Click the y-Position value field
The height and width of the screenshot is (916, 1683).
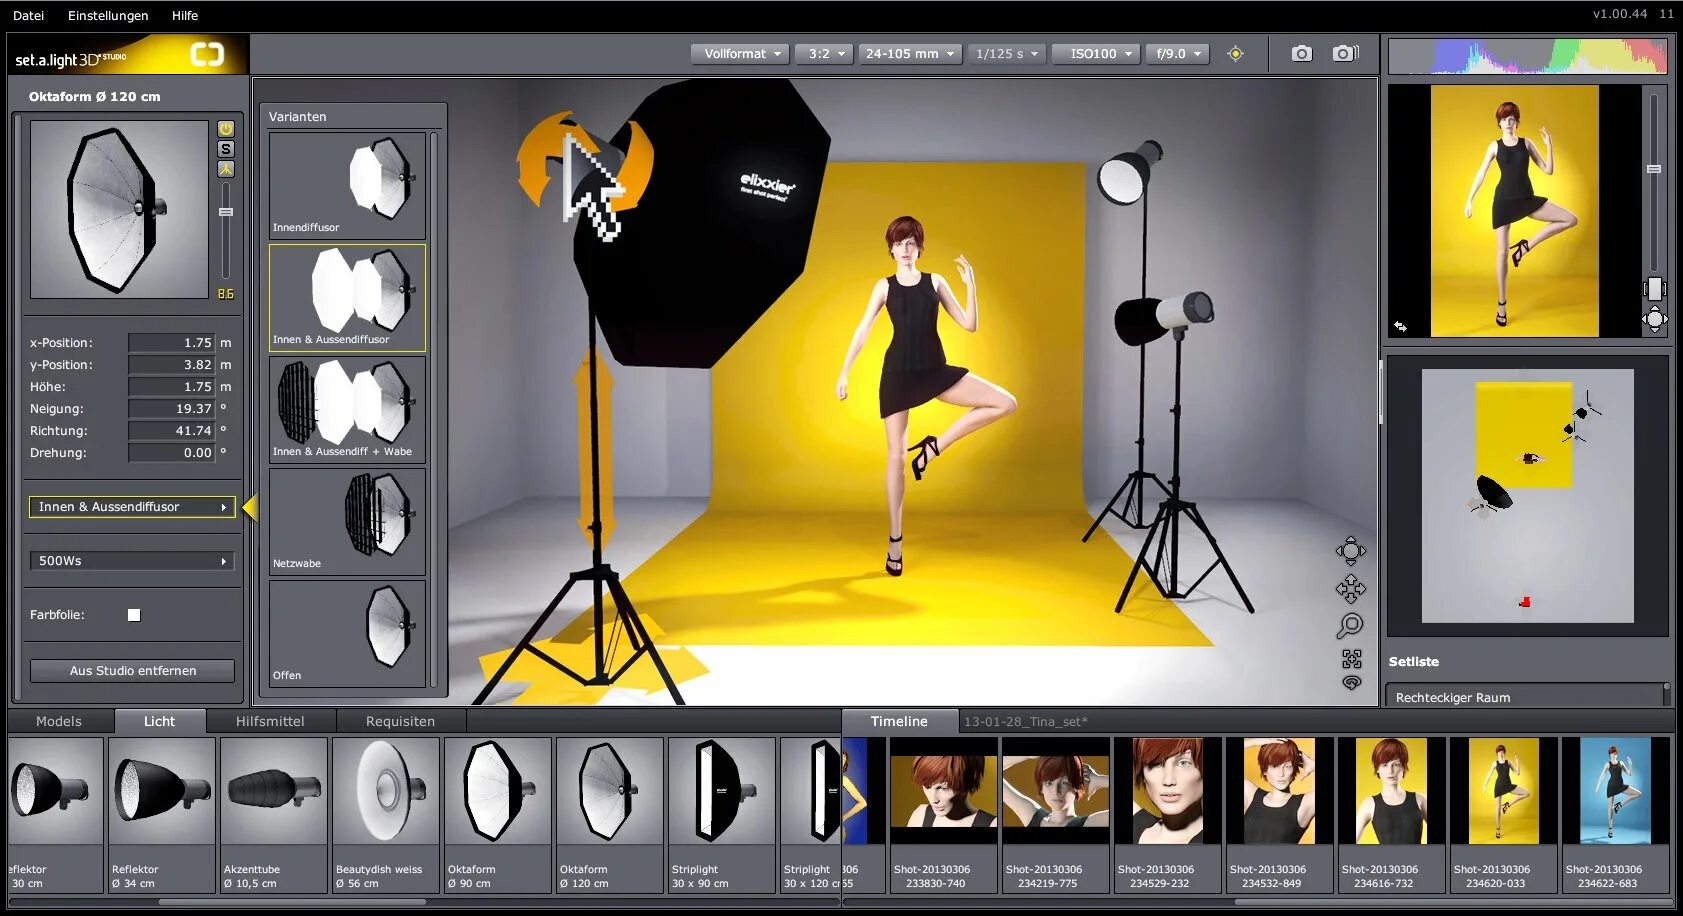tap(171, 364)
